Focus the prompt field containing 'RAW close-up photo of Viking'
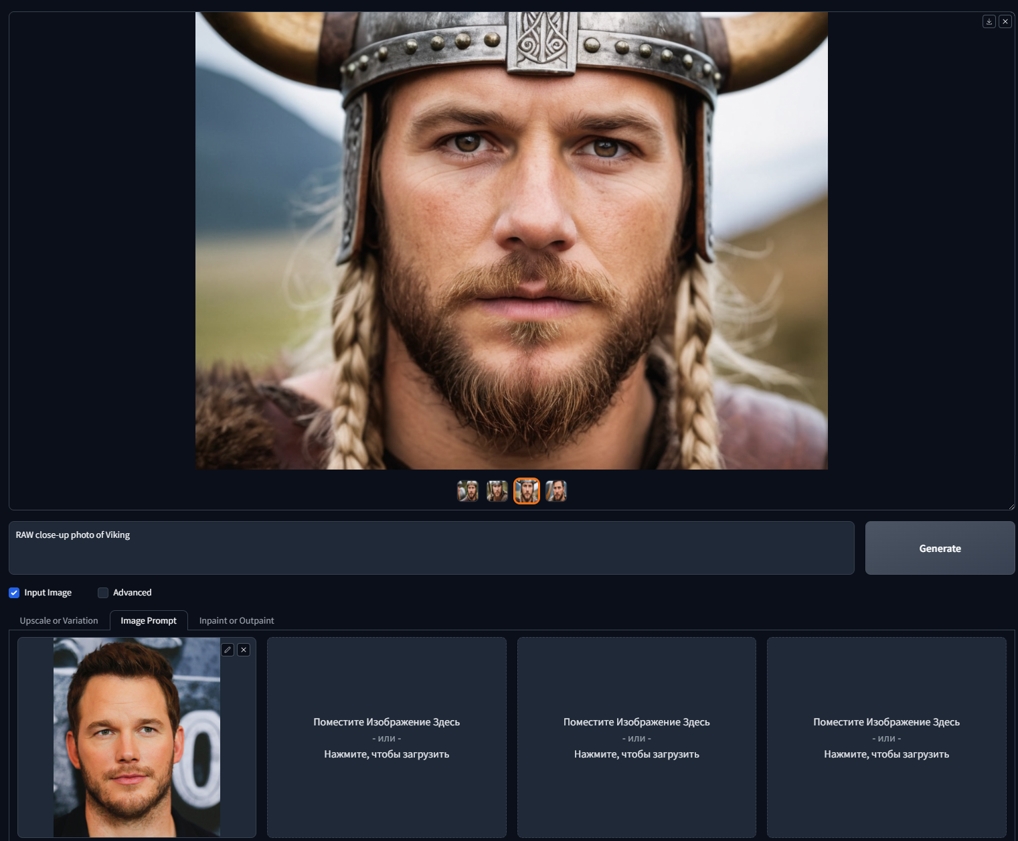Screen dimensions: 1018x841 (x=432, y=548)
